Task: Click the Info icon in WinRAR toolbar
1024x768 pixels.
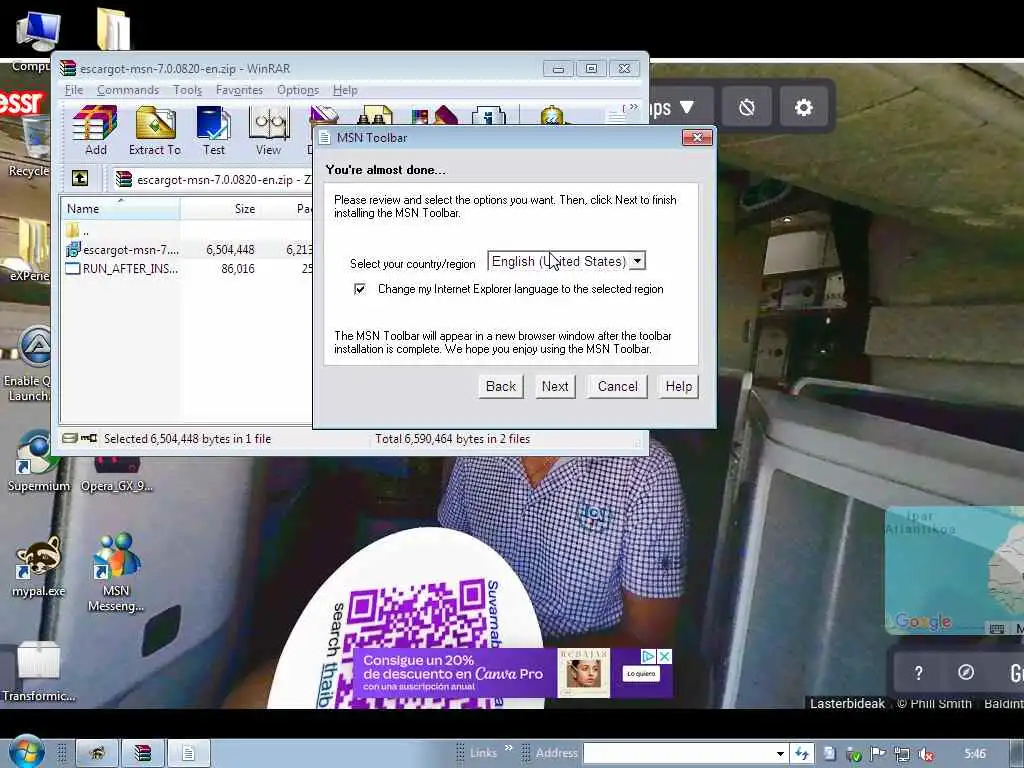Action: (x=488, y=116)
